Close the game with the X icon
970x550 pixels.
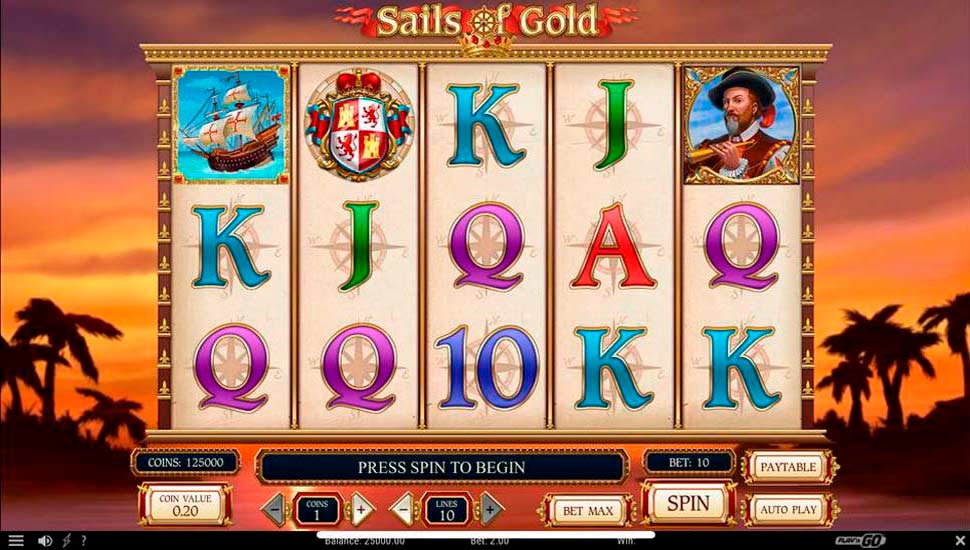(960, 540)
